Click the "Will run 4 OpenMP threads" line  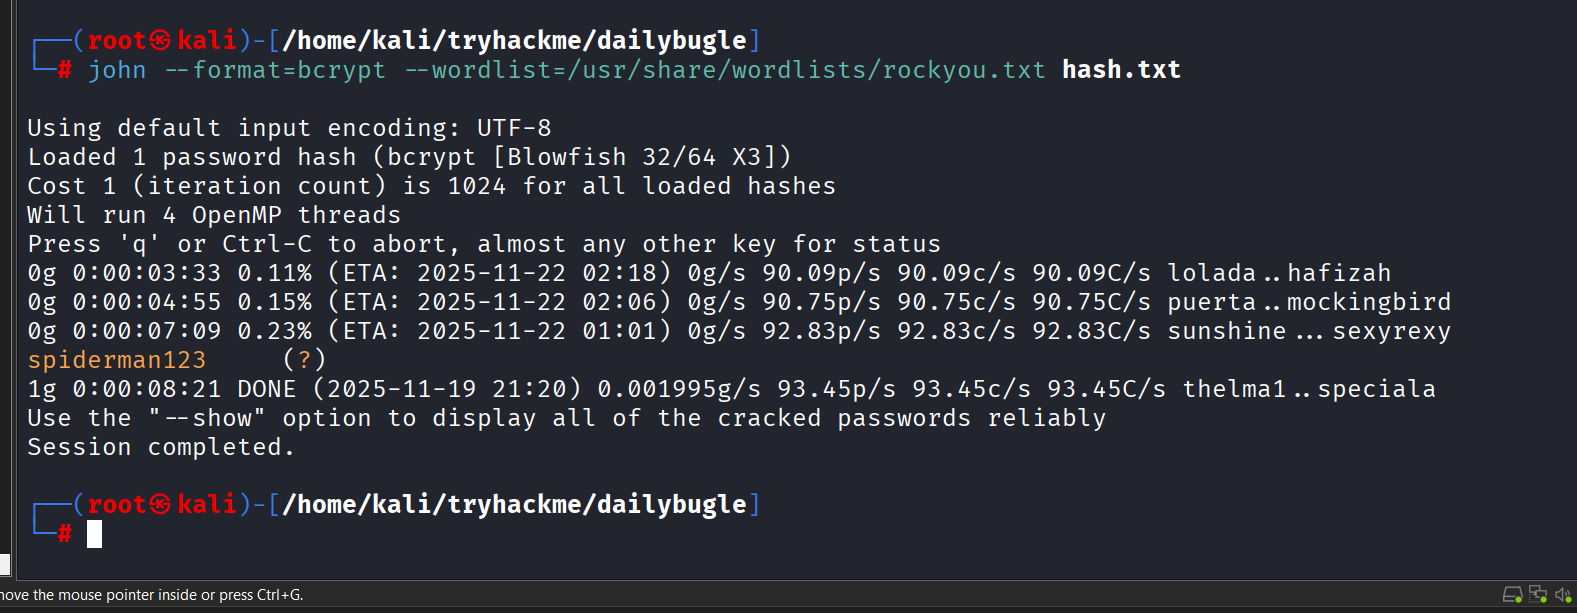point(214,215)
